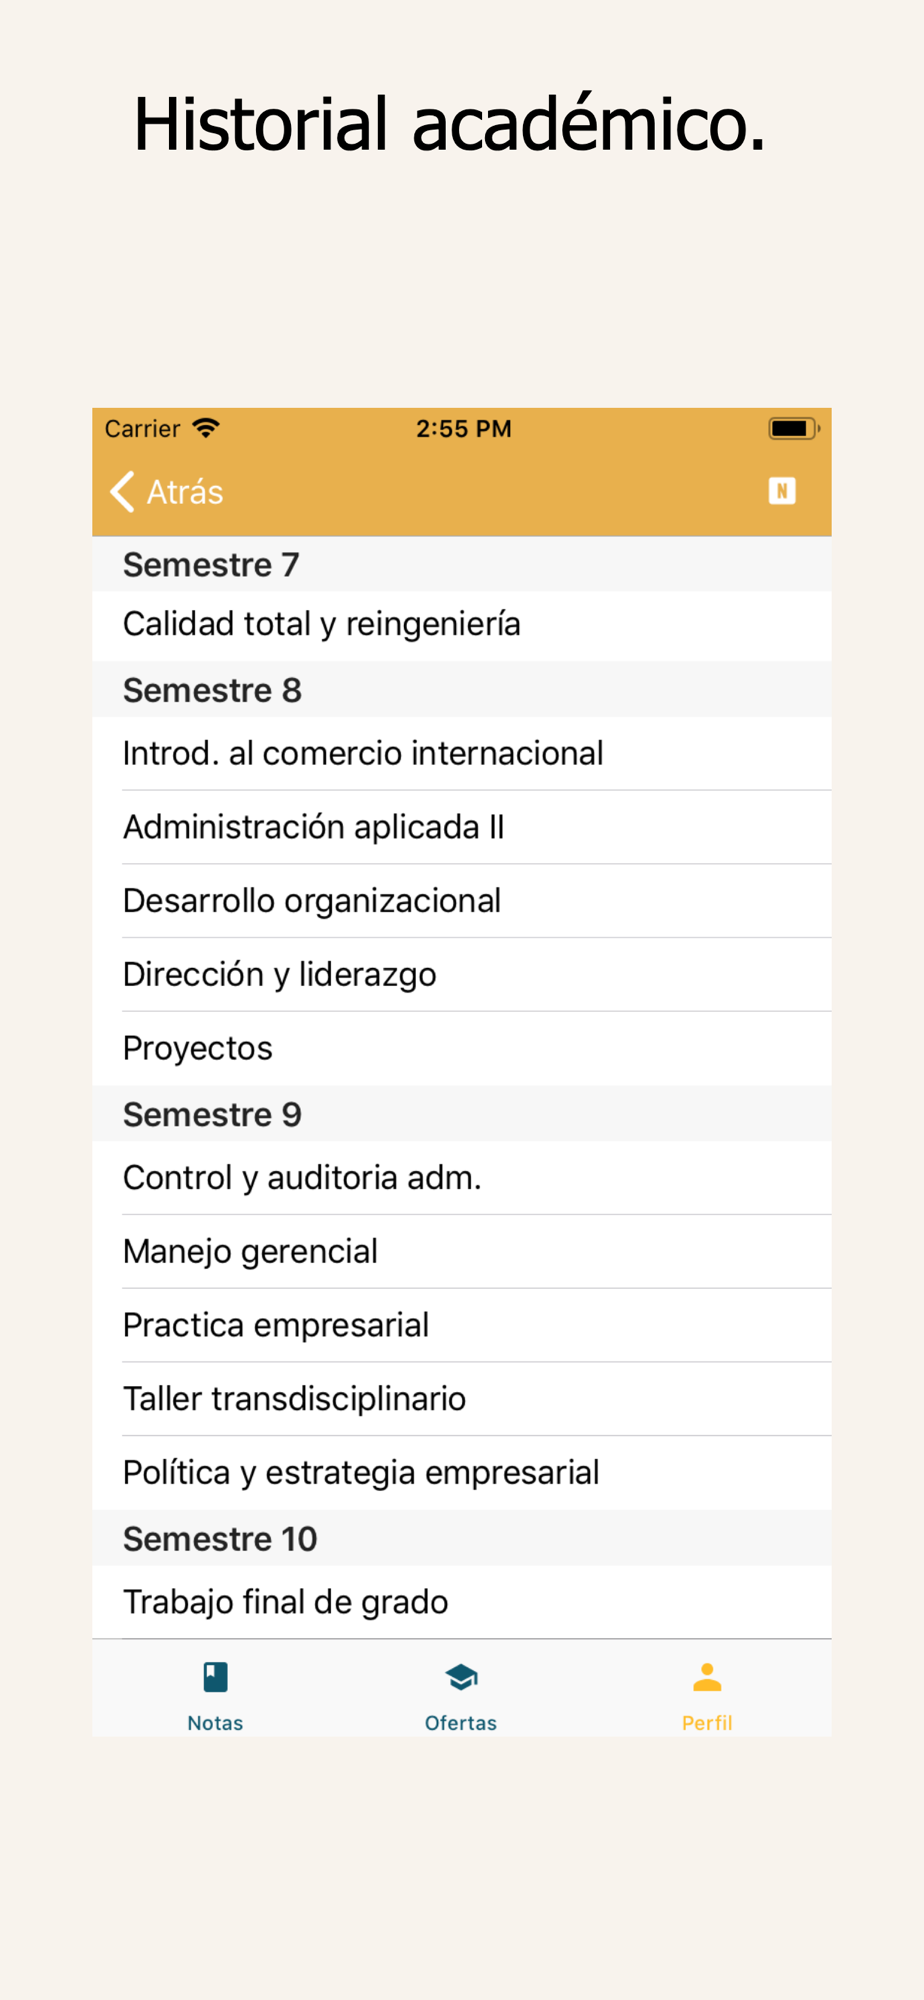Switch to the Ofertas tab label
Viewport: 924px width, 2000px height.
461,1722
